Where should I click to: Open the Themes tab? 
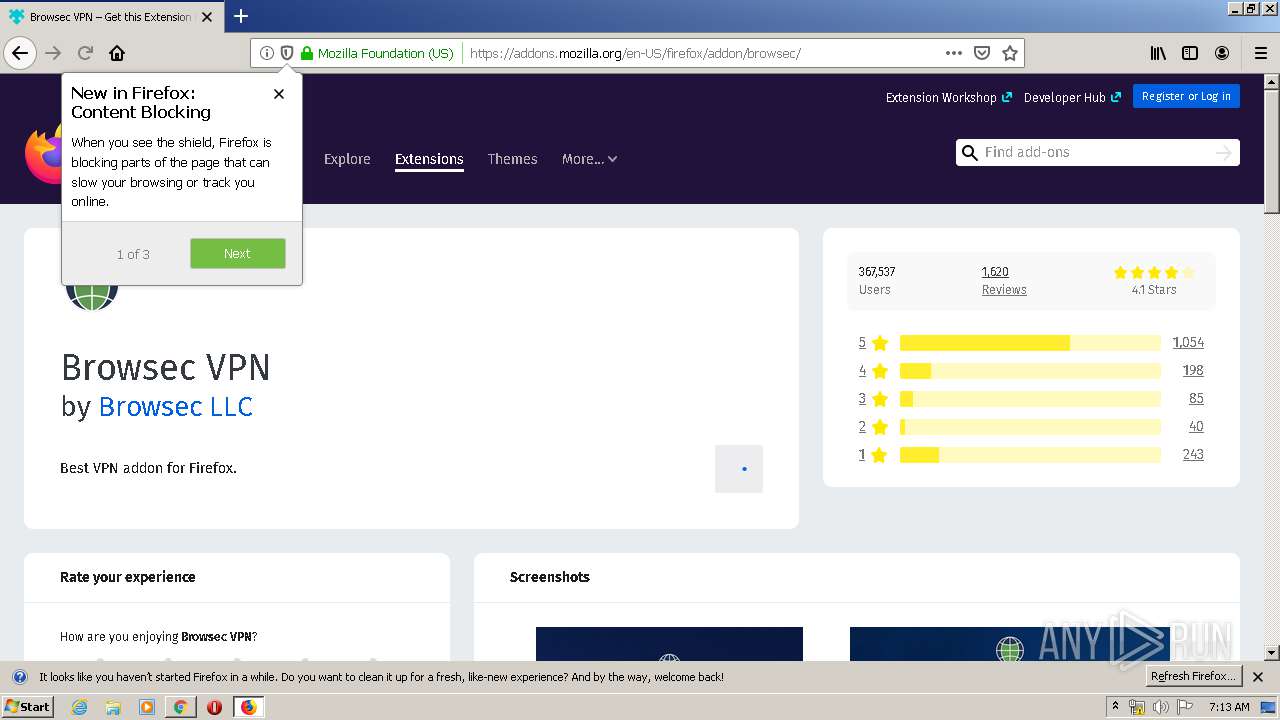[512, 159]
